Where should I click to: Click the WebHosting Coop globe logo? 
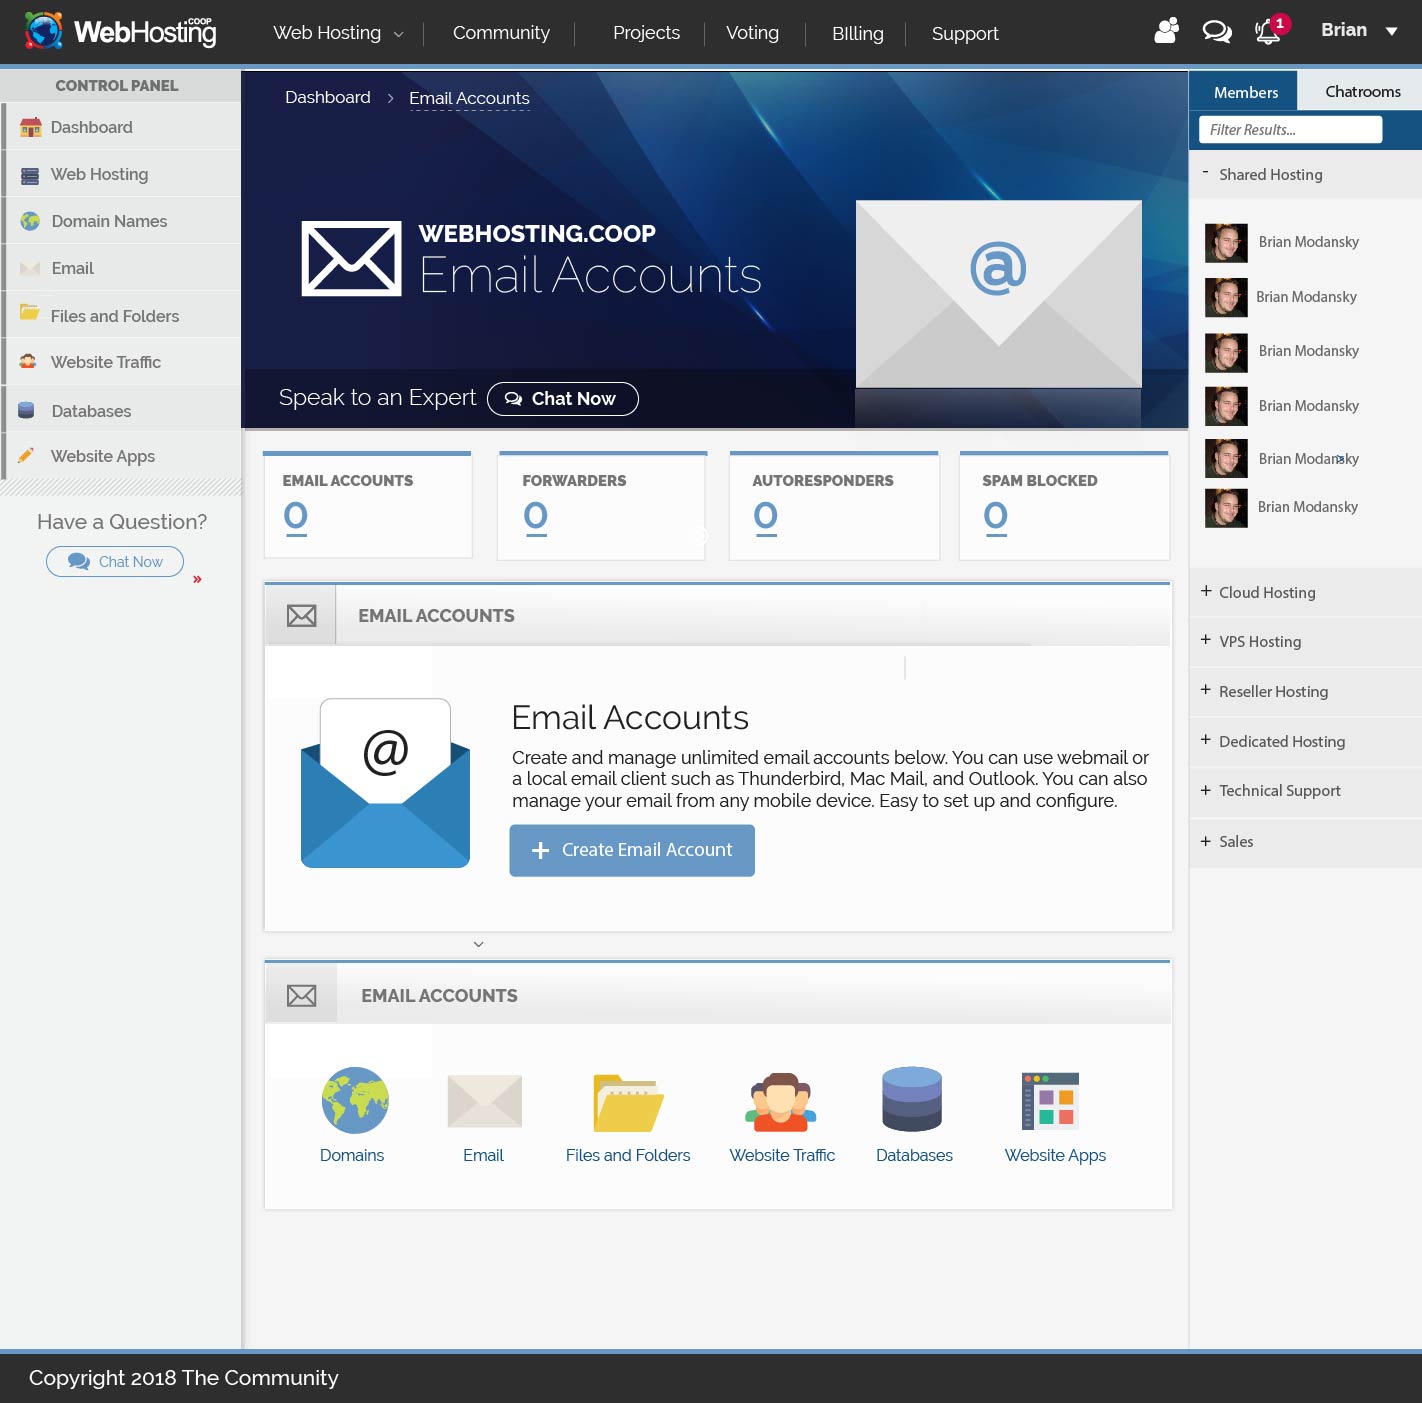pyautogui.click(x=44, y=32)
